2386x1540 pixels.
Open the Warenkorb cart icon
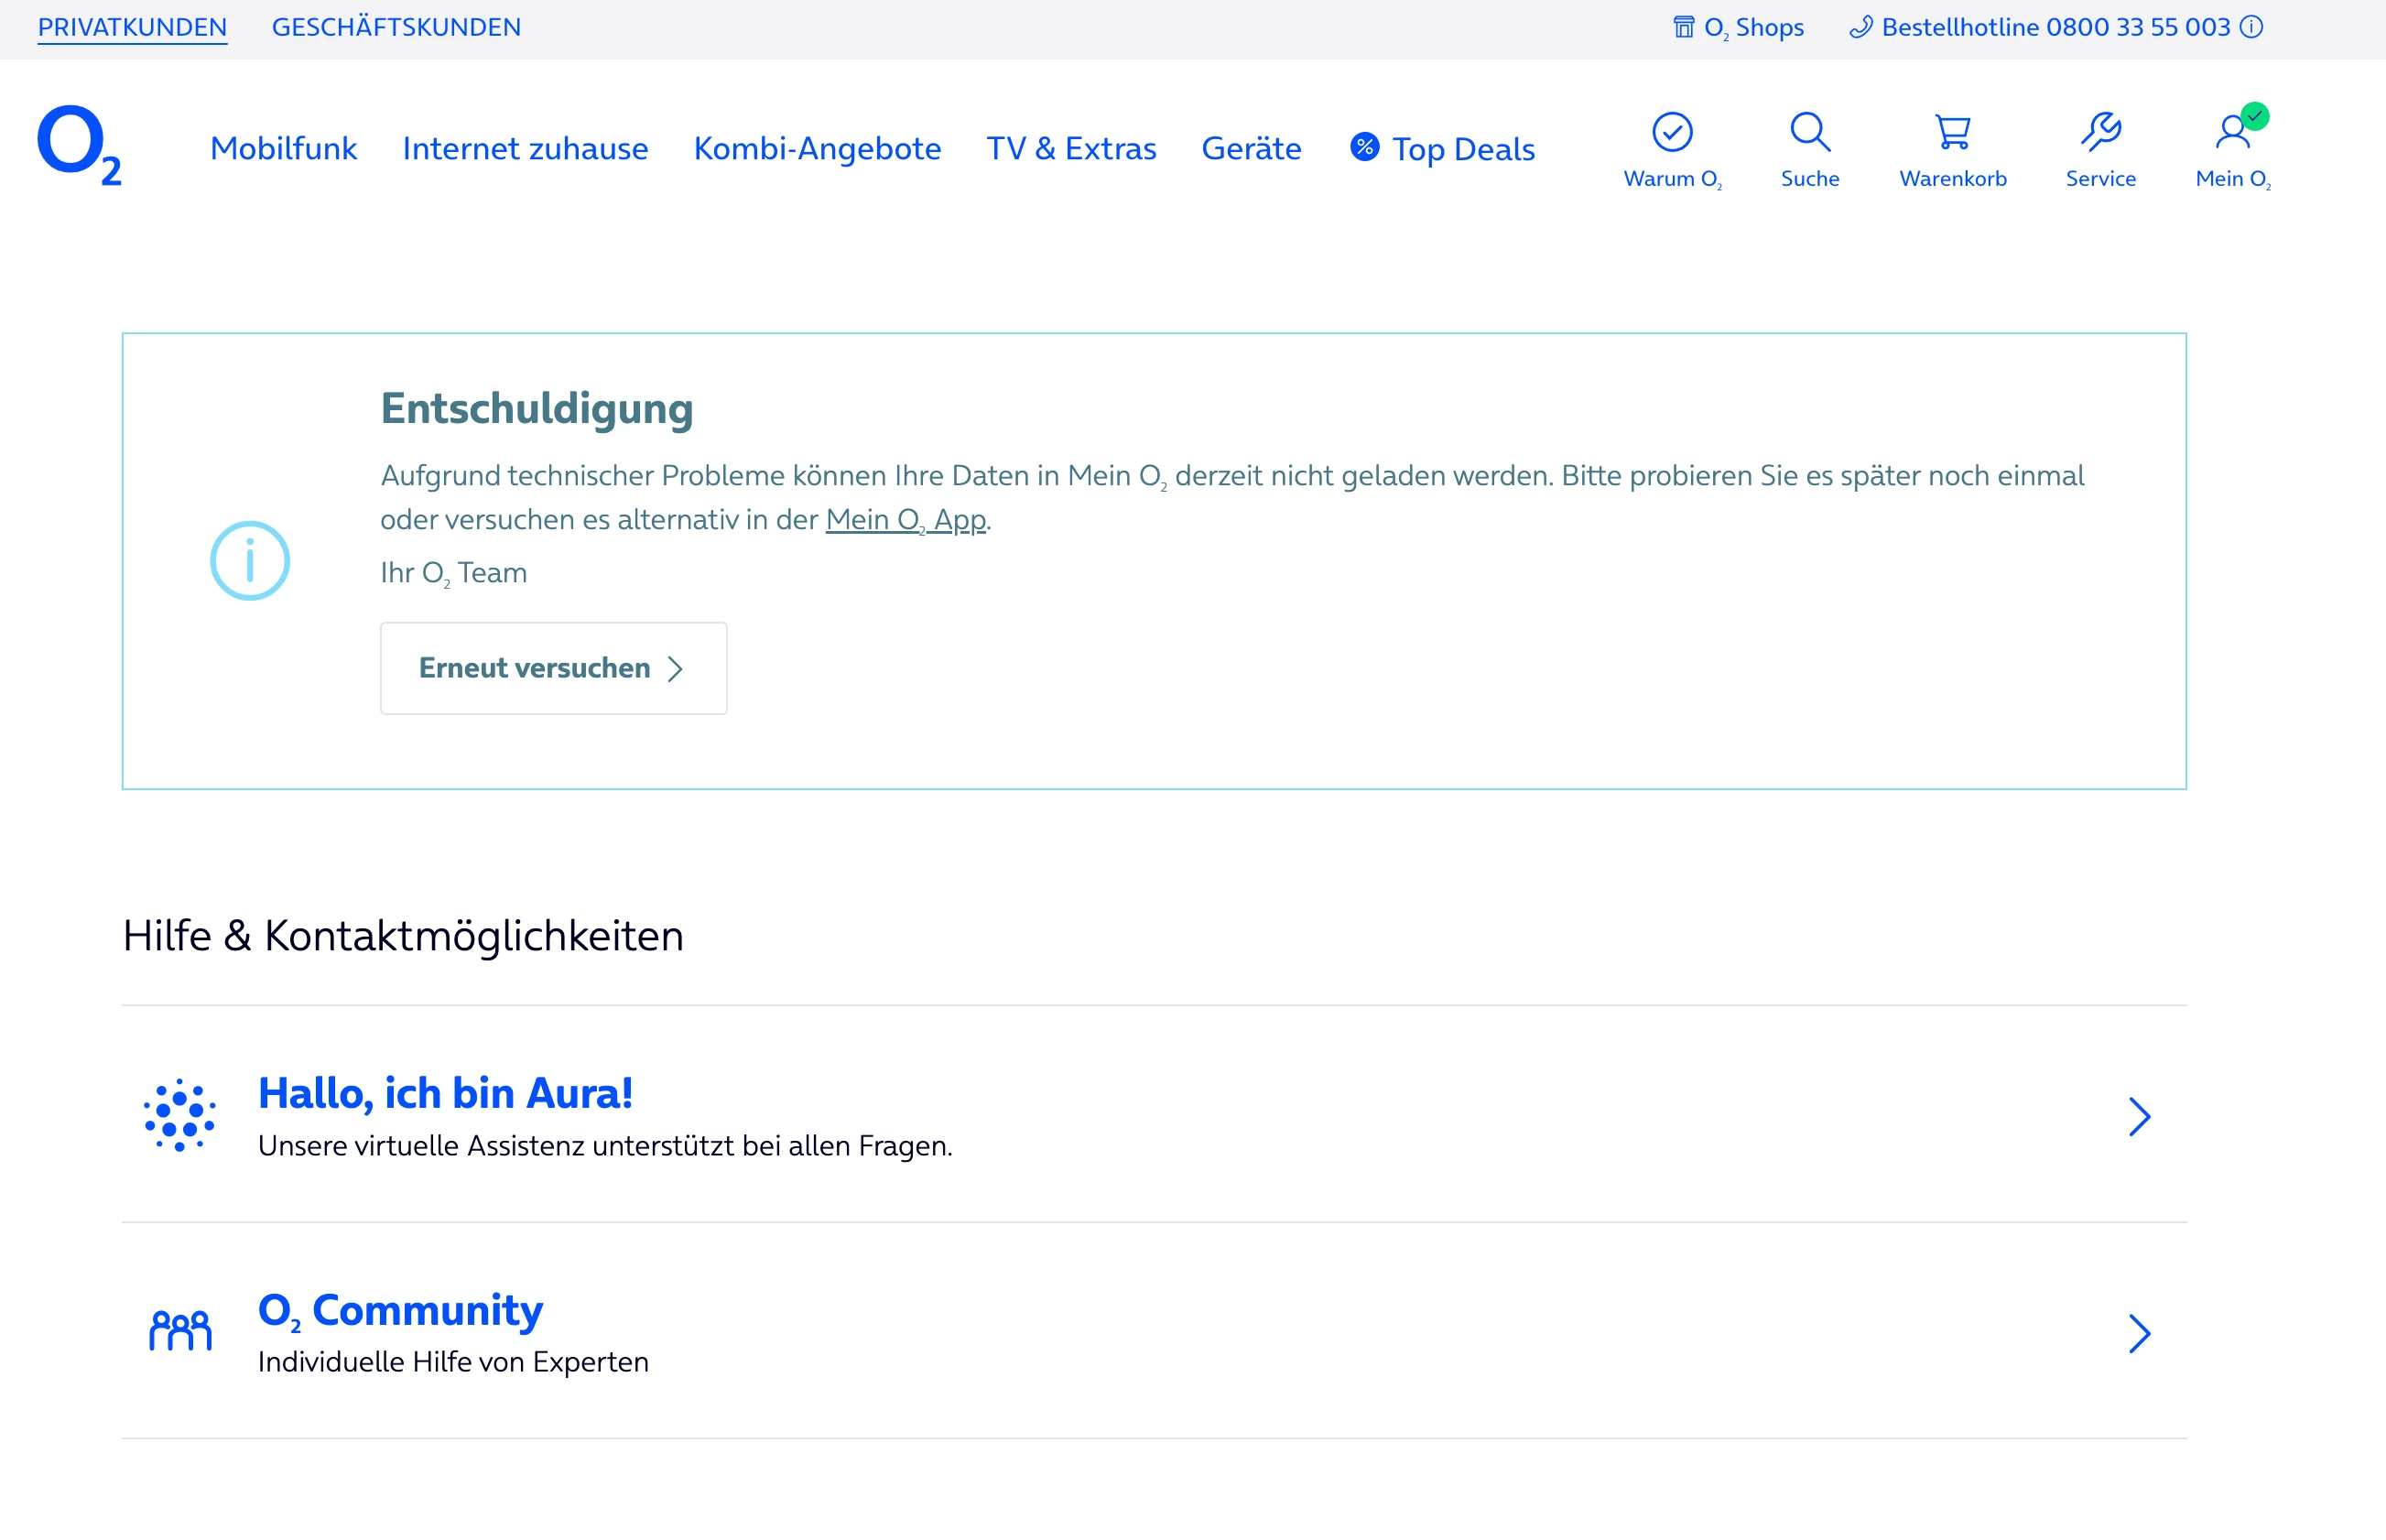click(x=1951, y=132)
